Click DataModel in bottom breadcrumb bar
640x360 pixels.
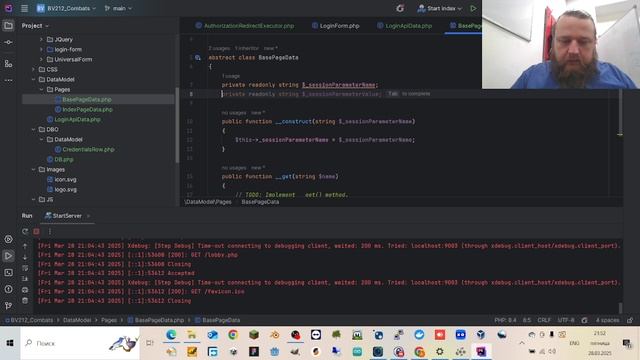[77, 320]
